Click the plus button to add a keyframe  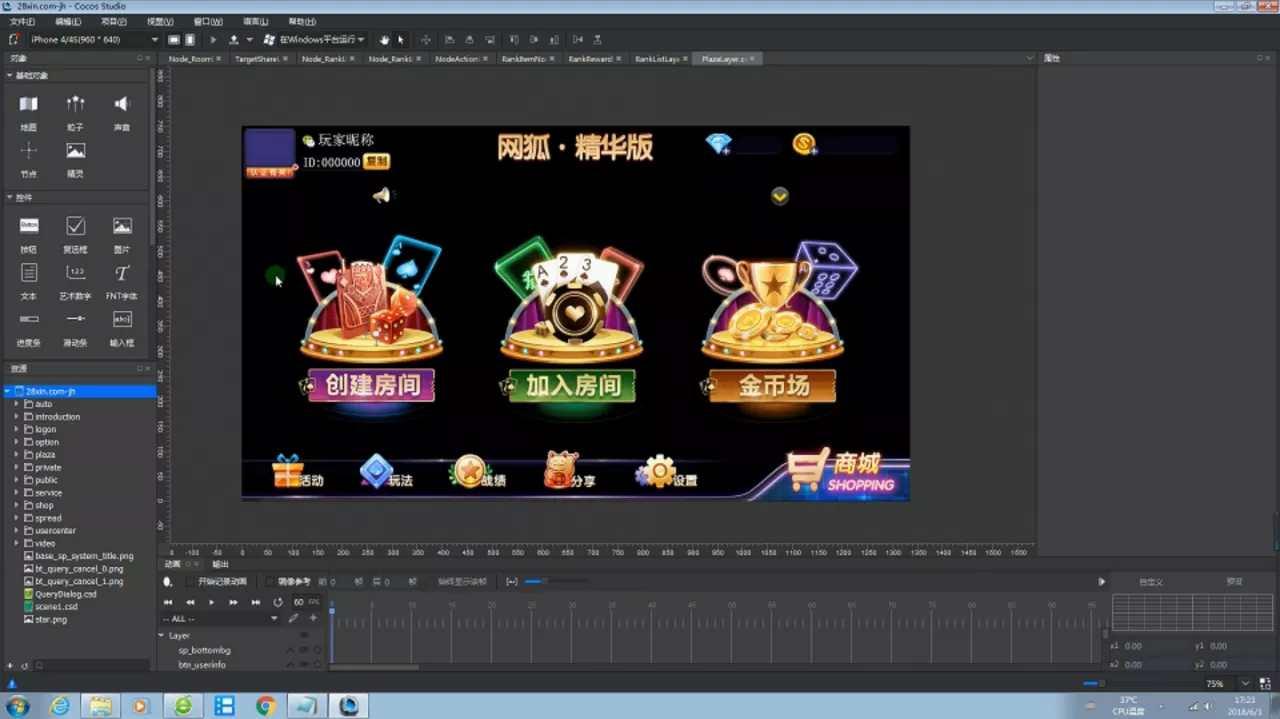(313, 618)
